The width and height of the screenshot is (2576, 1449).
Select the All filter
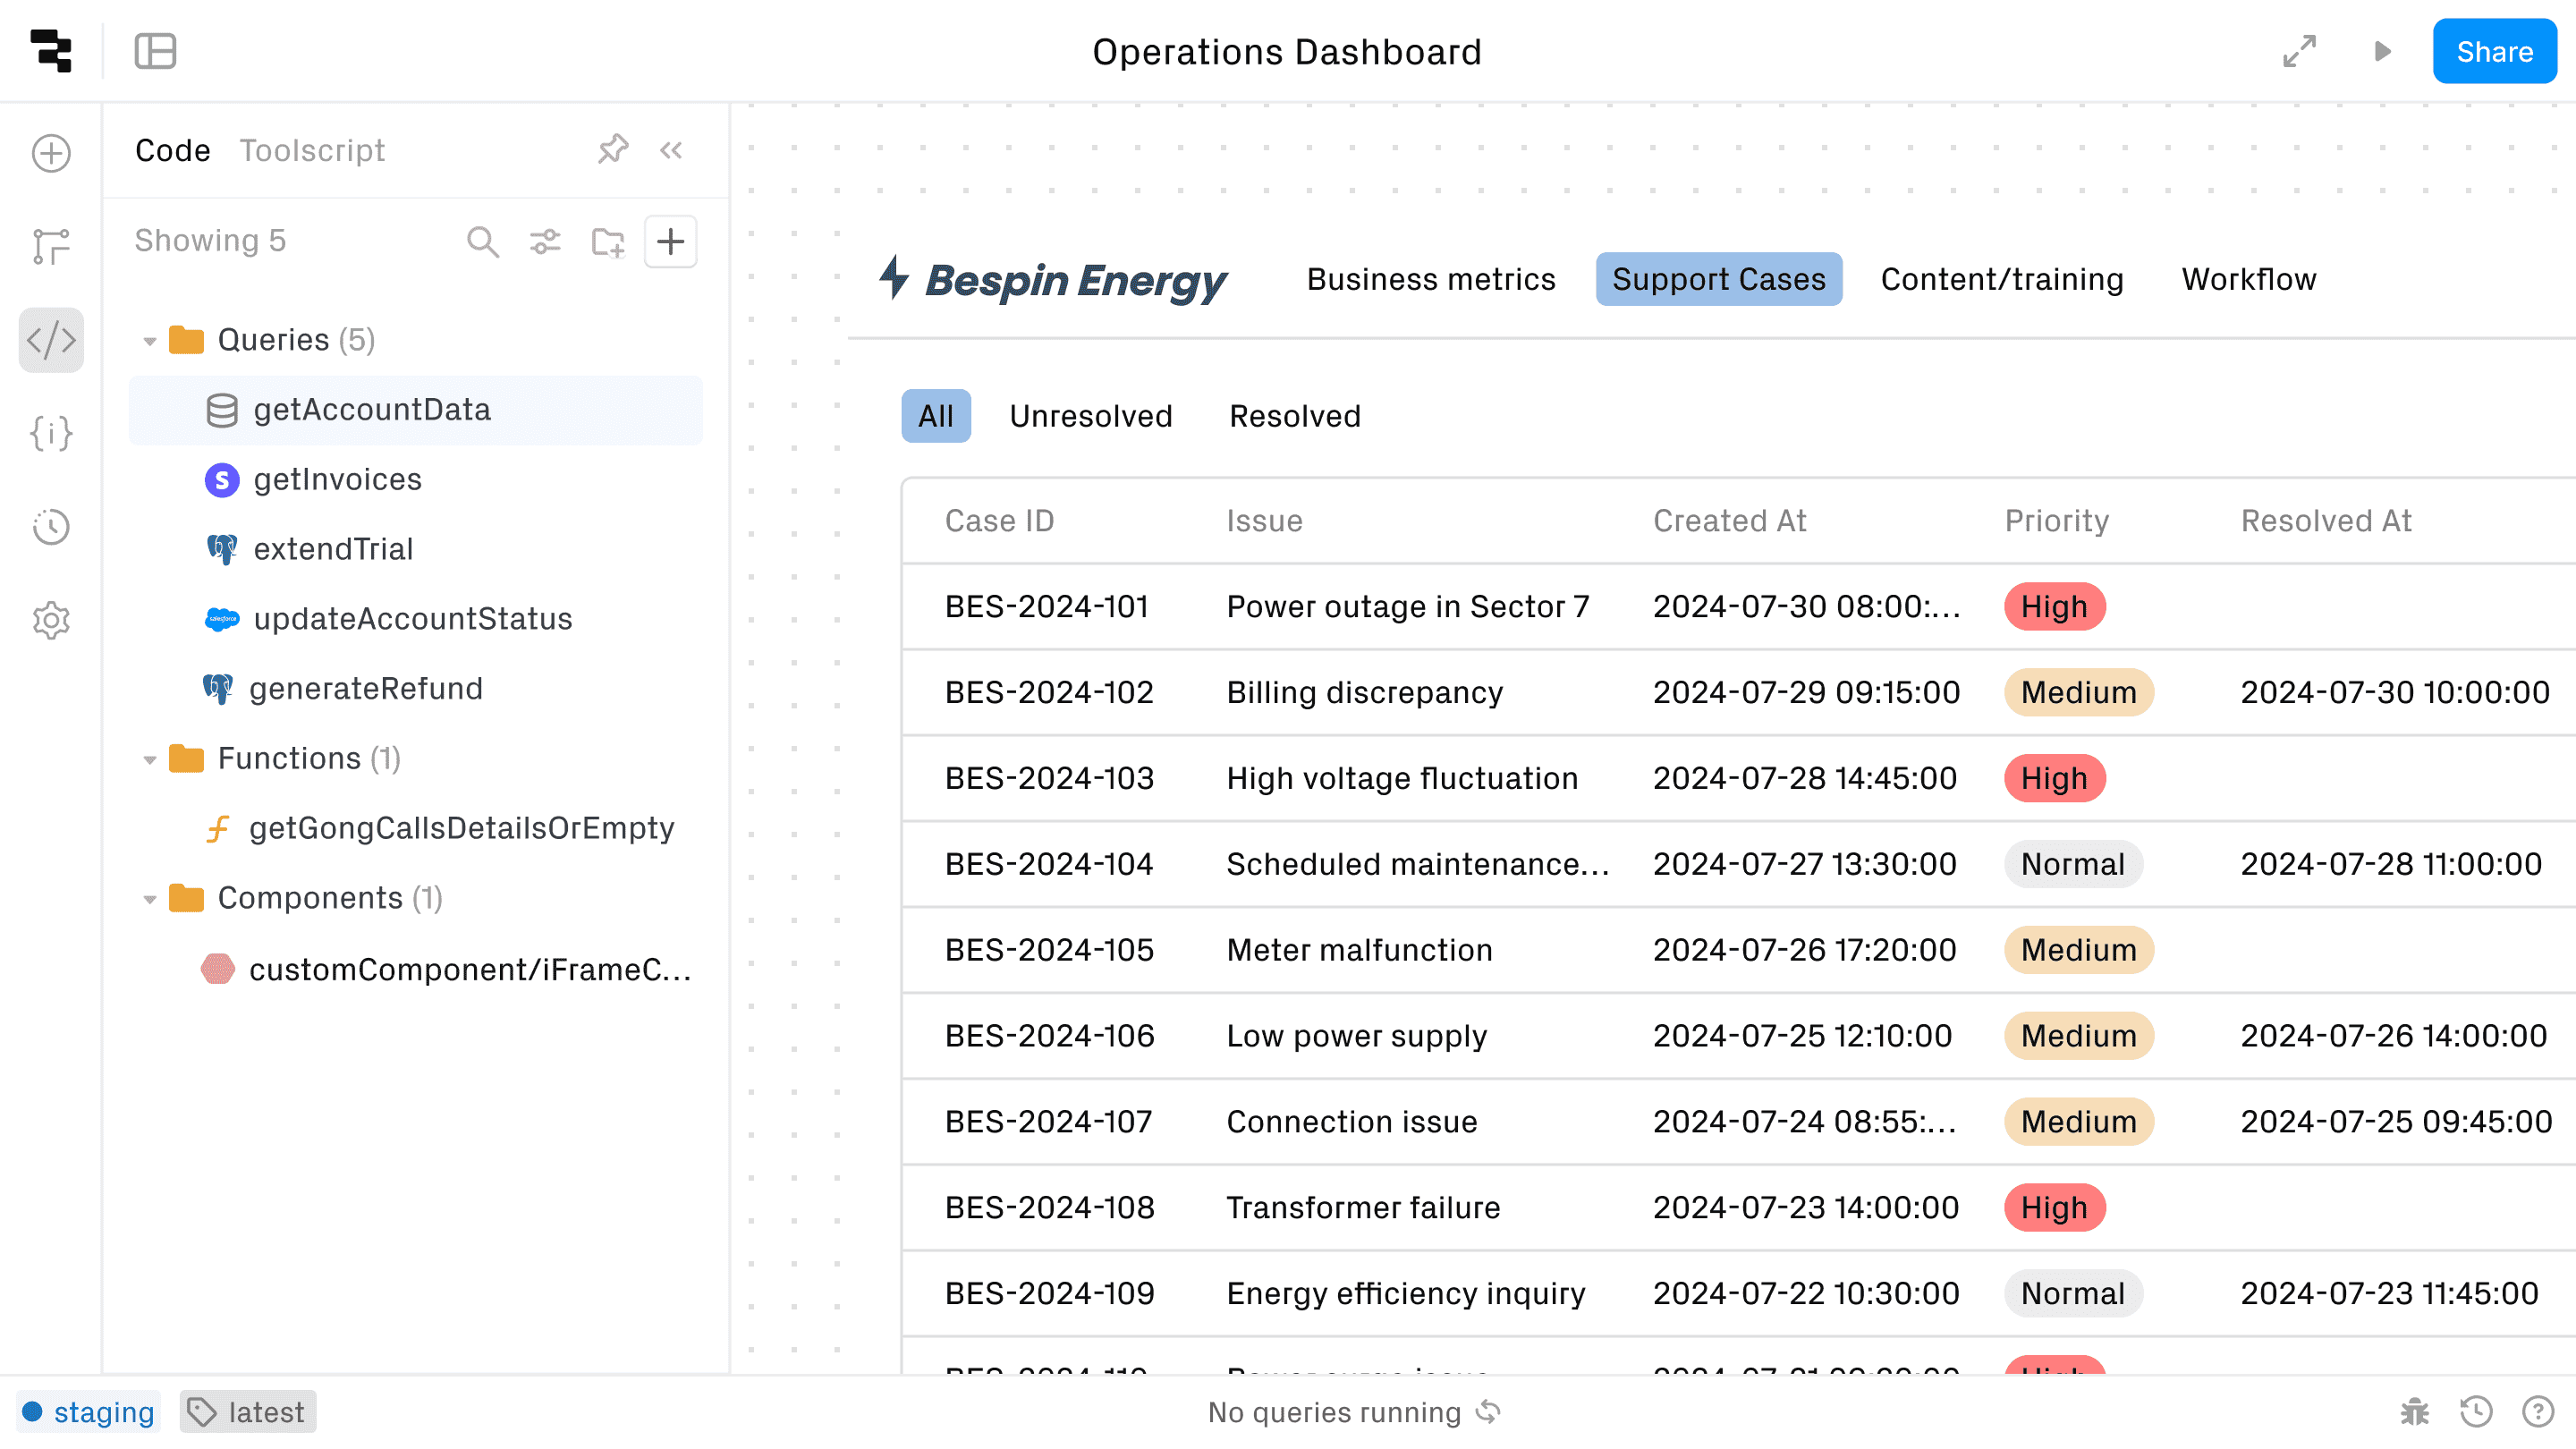click(x=935, y=416)
